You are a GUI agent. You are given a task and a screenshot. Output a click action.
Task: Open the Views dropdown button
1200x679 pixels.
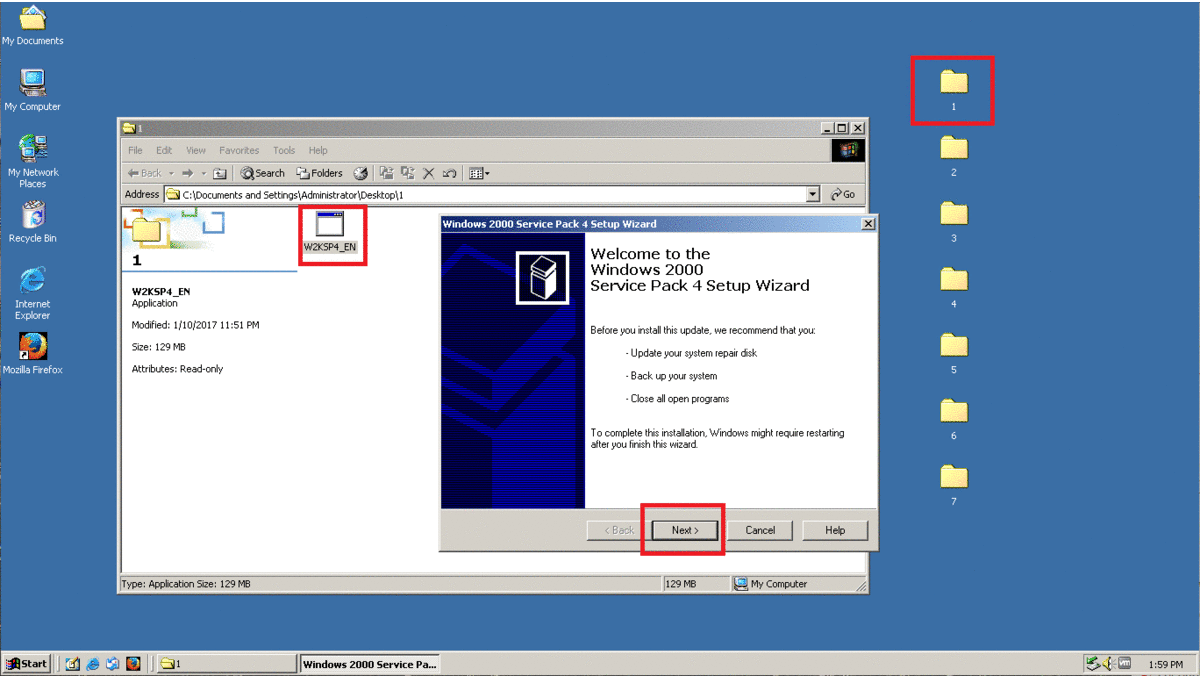479,173
